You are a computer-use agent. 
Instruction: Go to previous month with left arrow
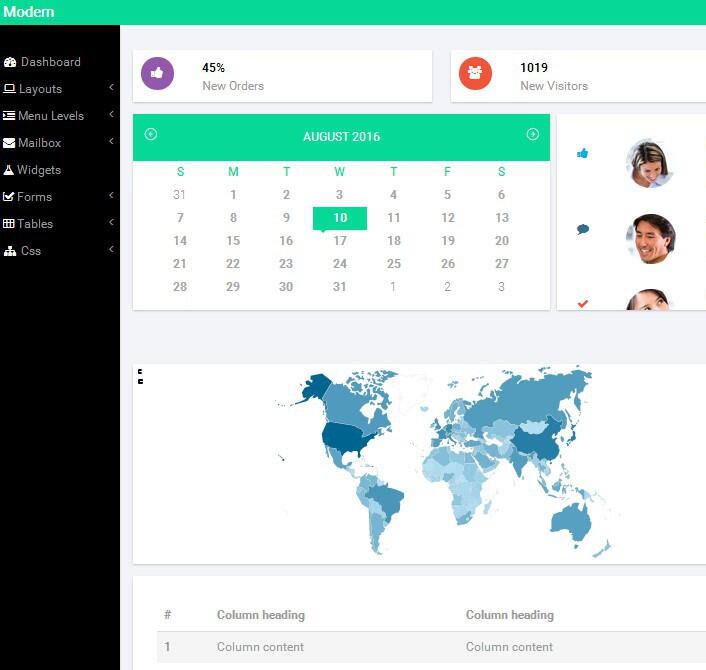tap(151, 134)
